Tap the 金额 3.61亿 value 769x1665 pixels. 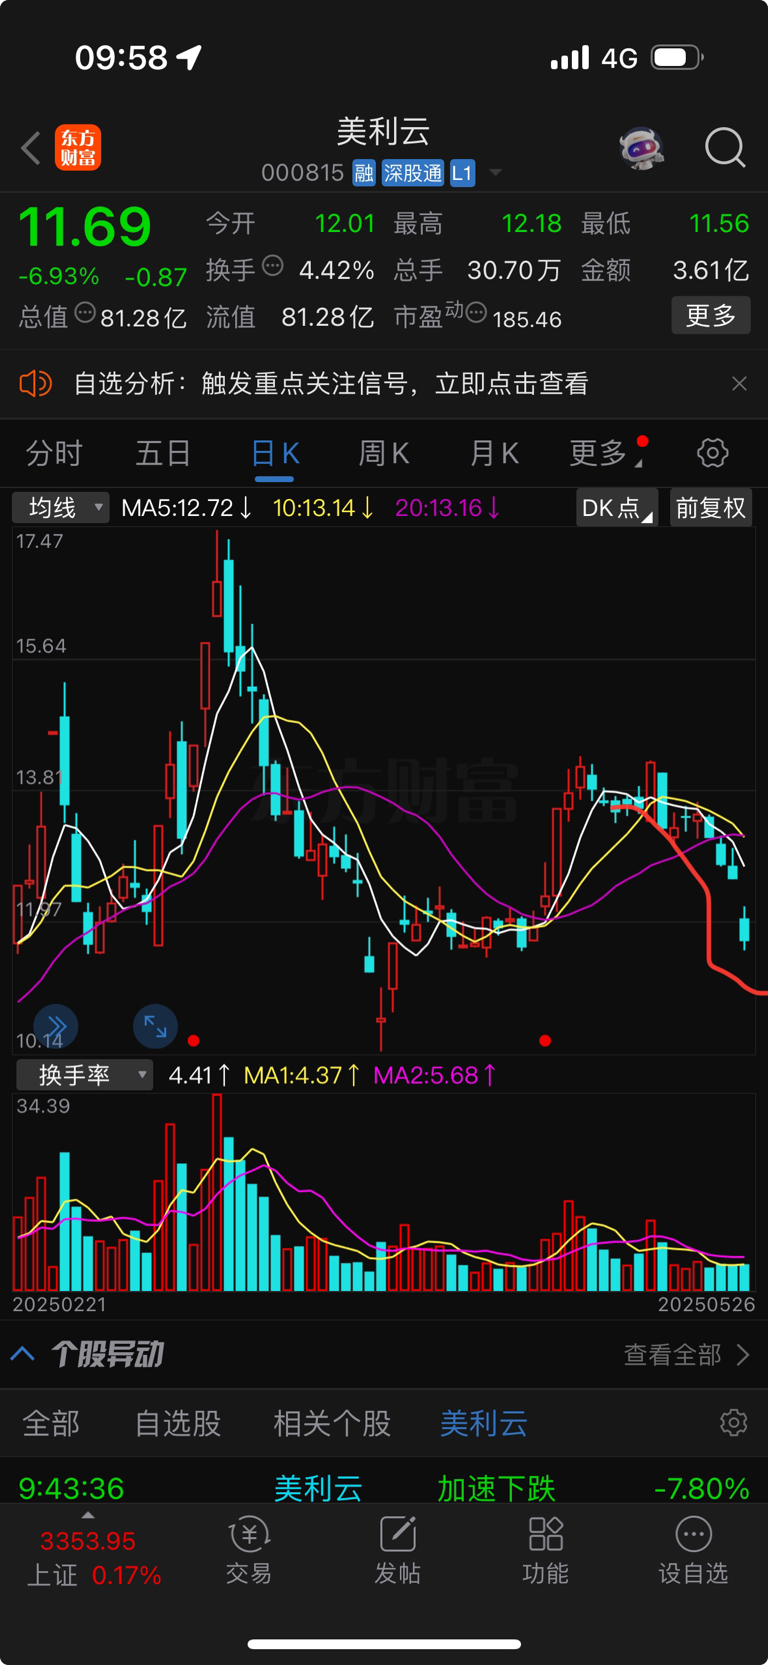tap(711, 270)
